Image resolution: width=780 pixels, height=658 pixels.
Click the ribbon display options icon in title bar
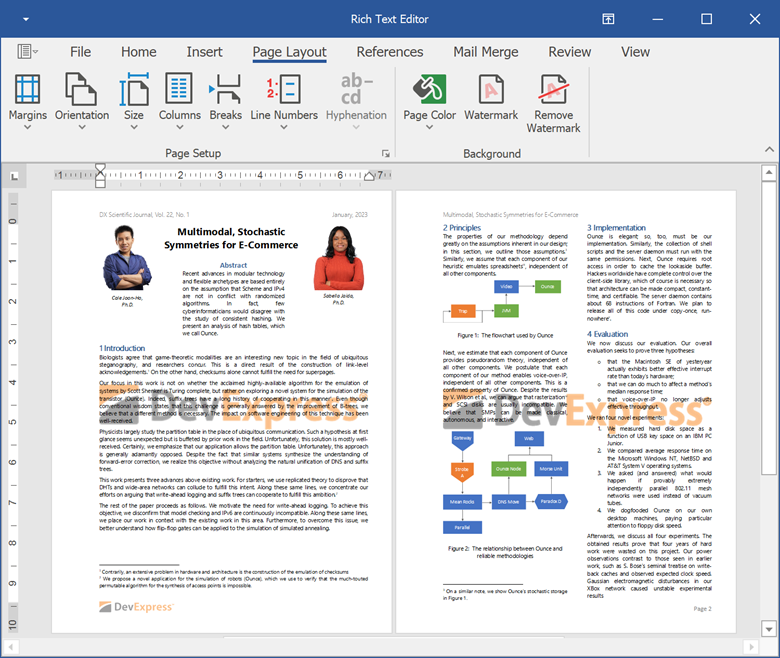point(608,19)
